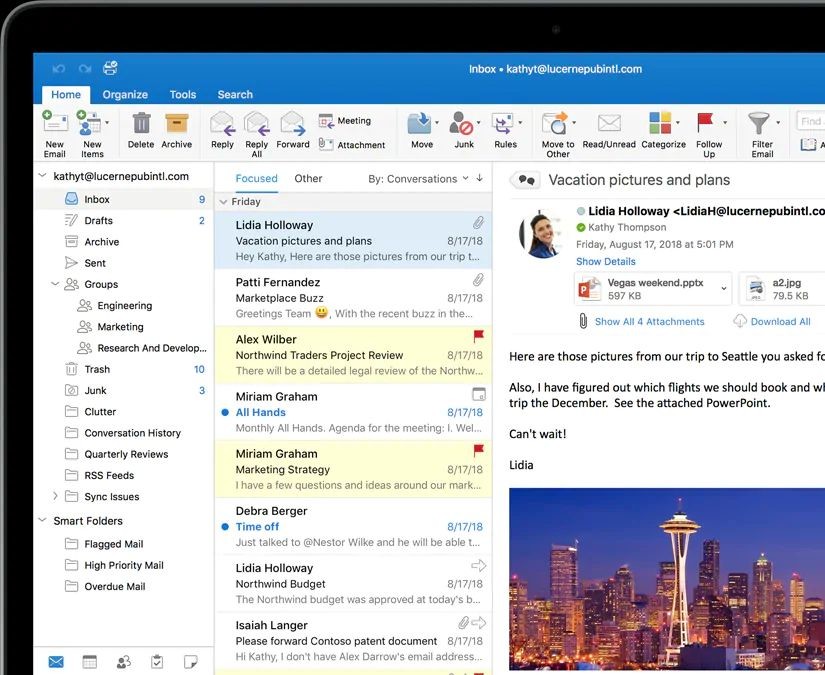825x675 pixels.
Task: Click the Download All link
Action: 780,321
